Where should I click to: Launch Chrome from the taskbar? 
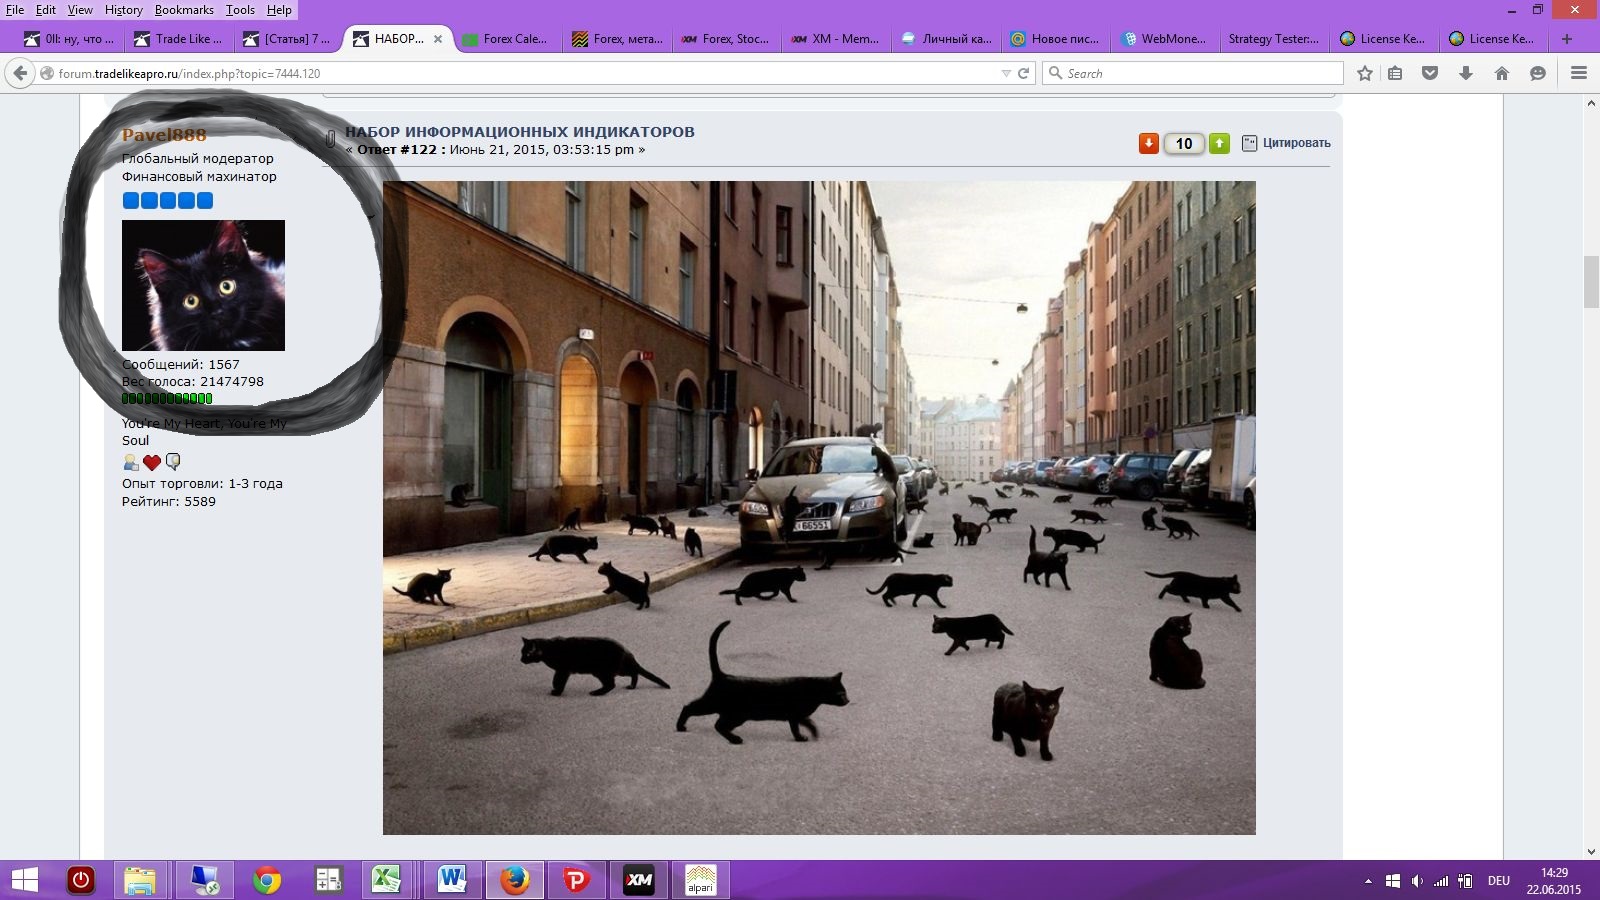267,880
